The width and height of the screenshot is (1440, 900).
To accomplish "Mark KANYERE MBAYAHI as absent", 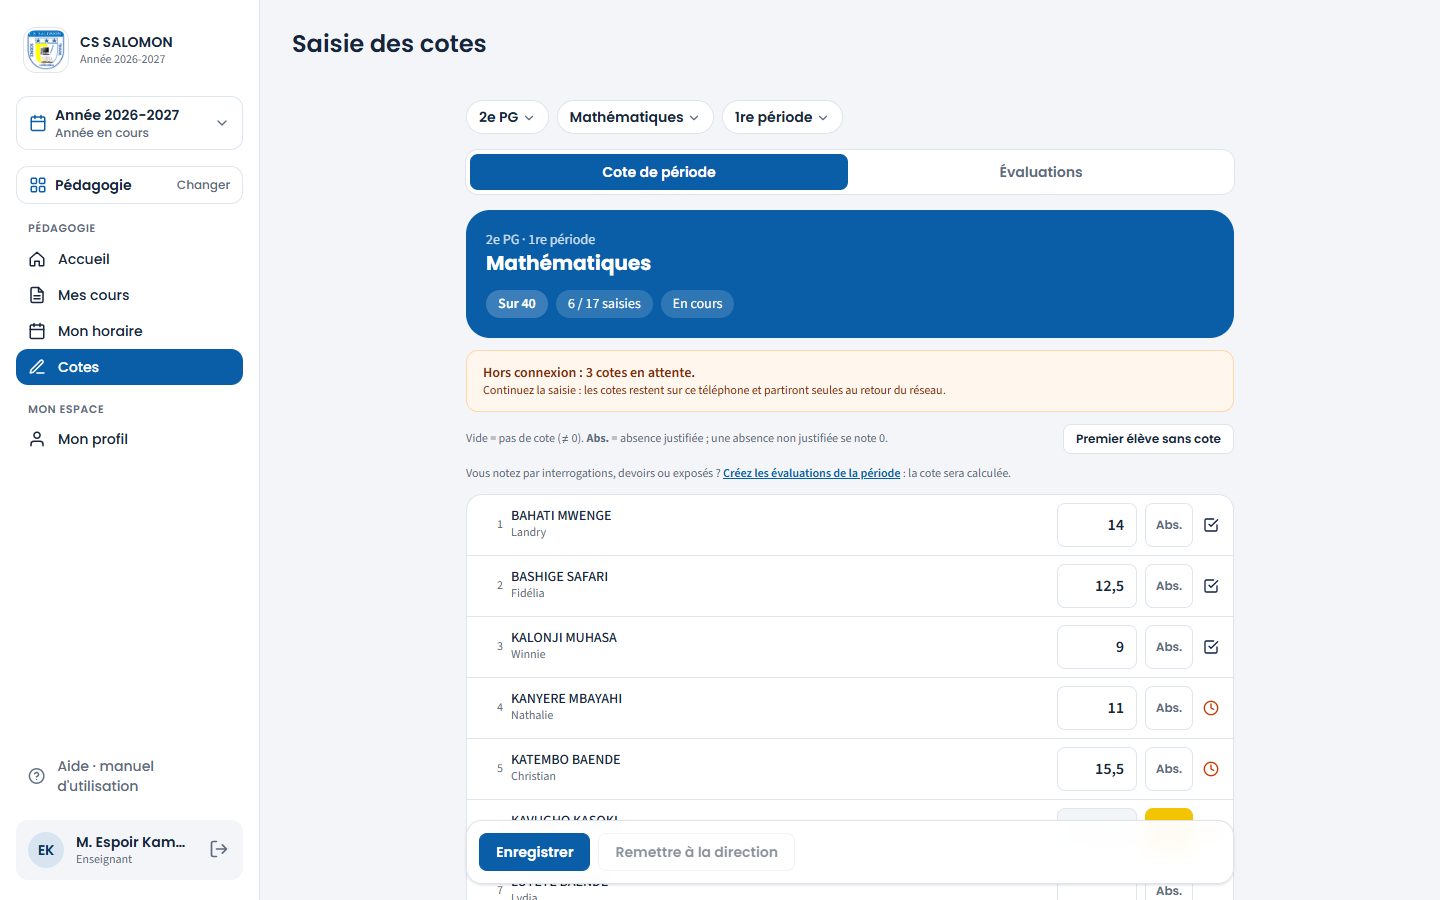I will click(1169, 708).
